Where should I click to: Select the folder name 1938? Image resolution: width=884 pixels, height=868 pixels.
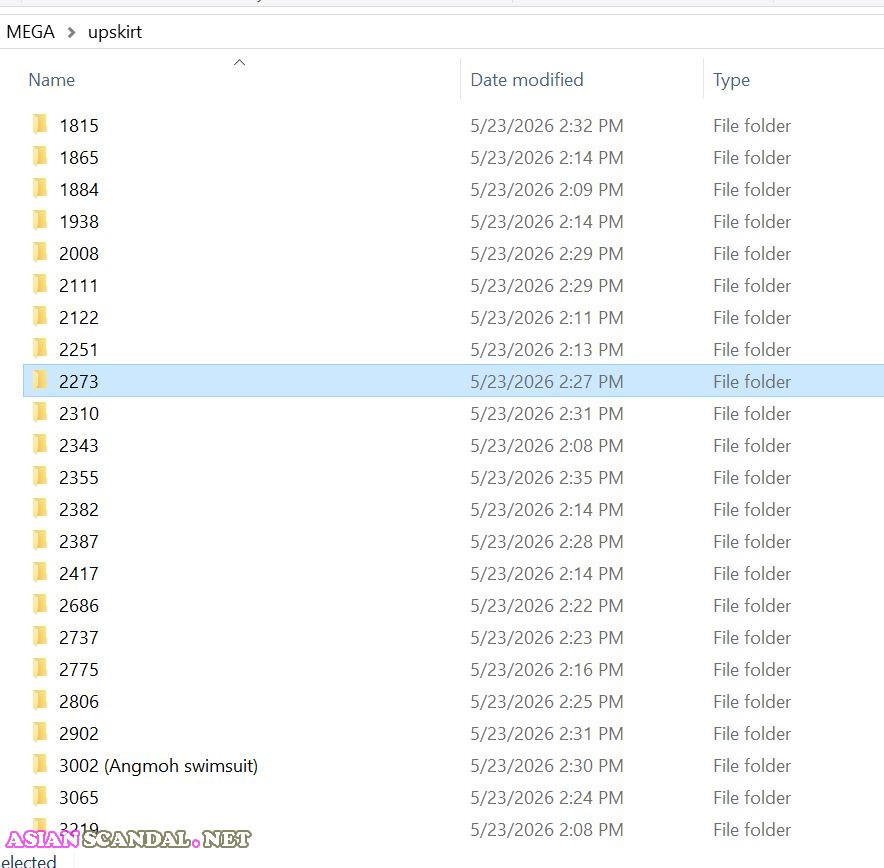79,222
